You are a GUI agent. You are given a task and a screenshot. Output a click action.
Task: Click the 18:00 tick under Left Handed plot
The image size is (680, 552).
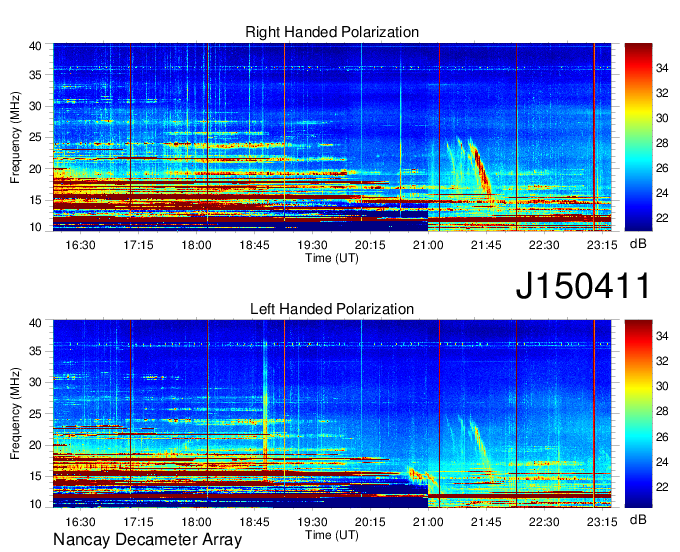(196, 522)
